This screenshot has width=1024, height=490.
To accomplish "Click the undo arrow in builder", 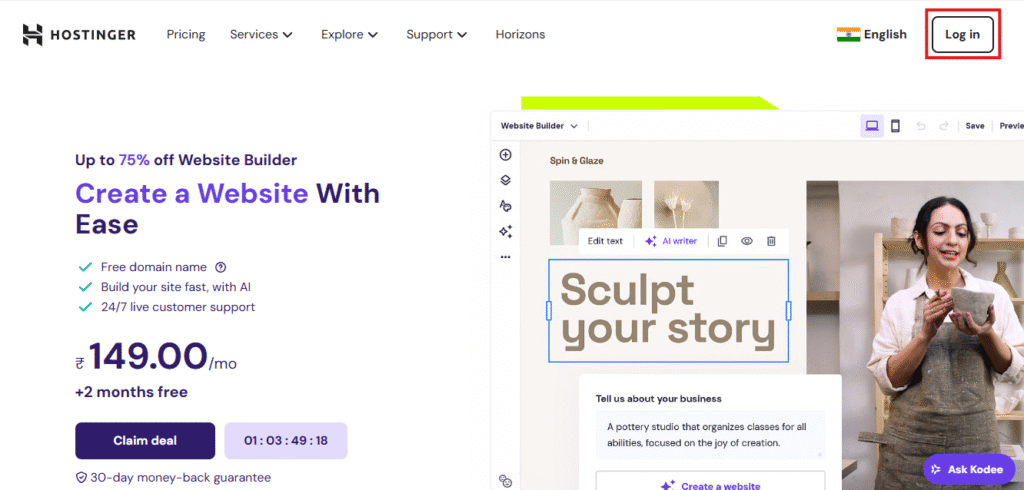I will click(x=921, y=126).
